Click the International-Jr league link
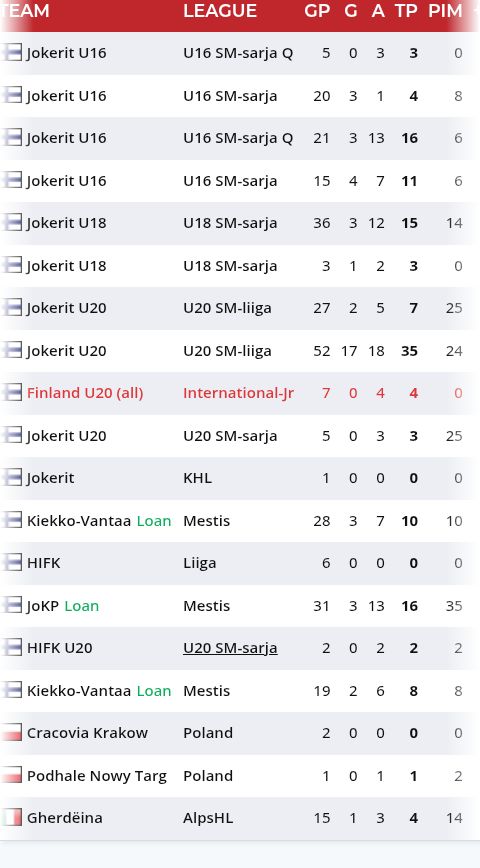The height and width of the screenshot is (868, 480). click(x=239, y=393)
